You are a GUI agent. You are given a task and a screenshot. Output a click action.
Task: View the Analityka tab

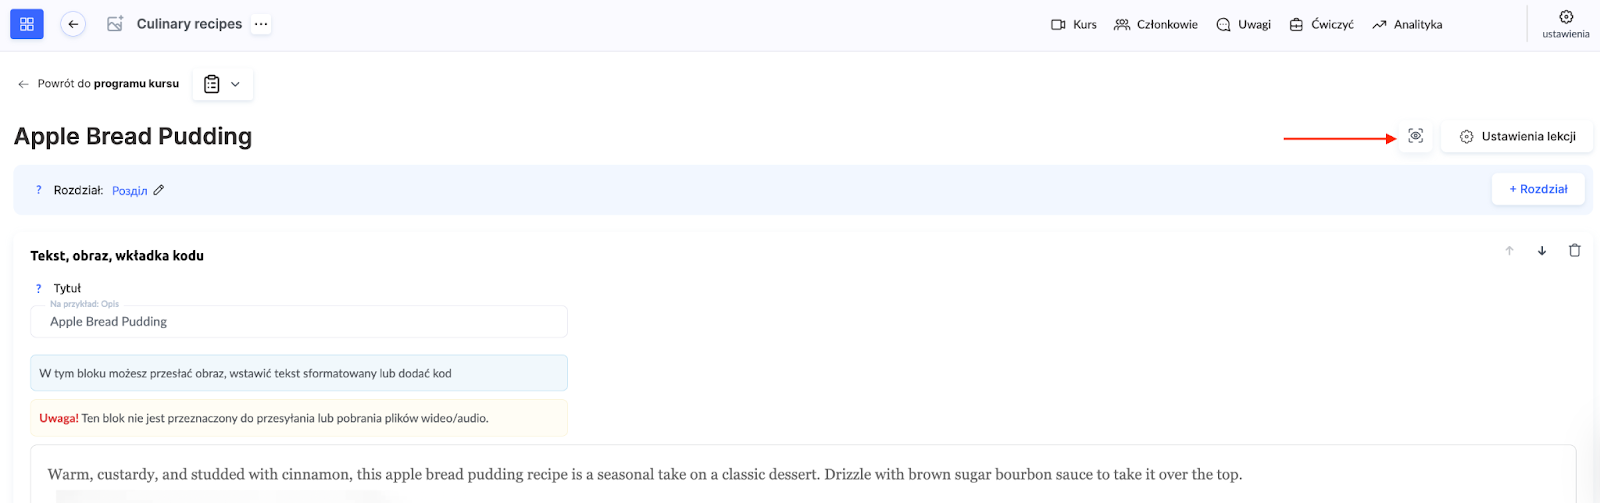1407,25
